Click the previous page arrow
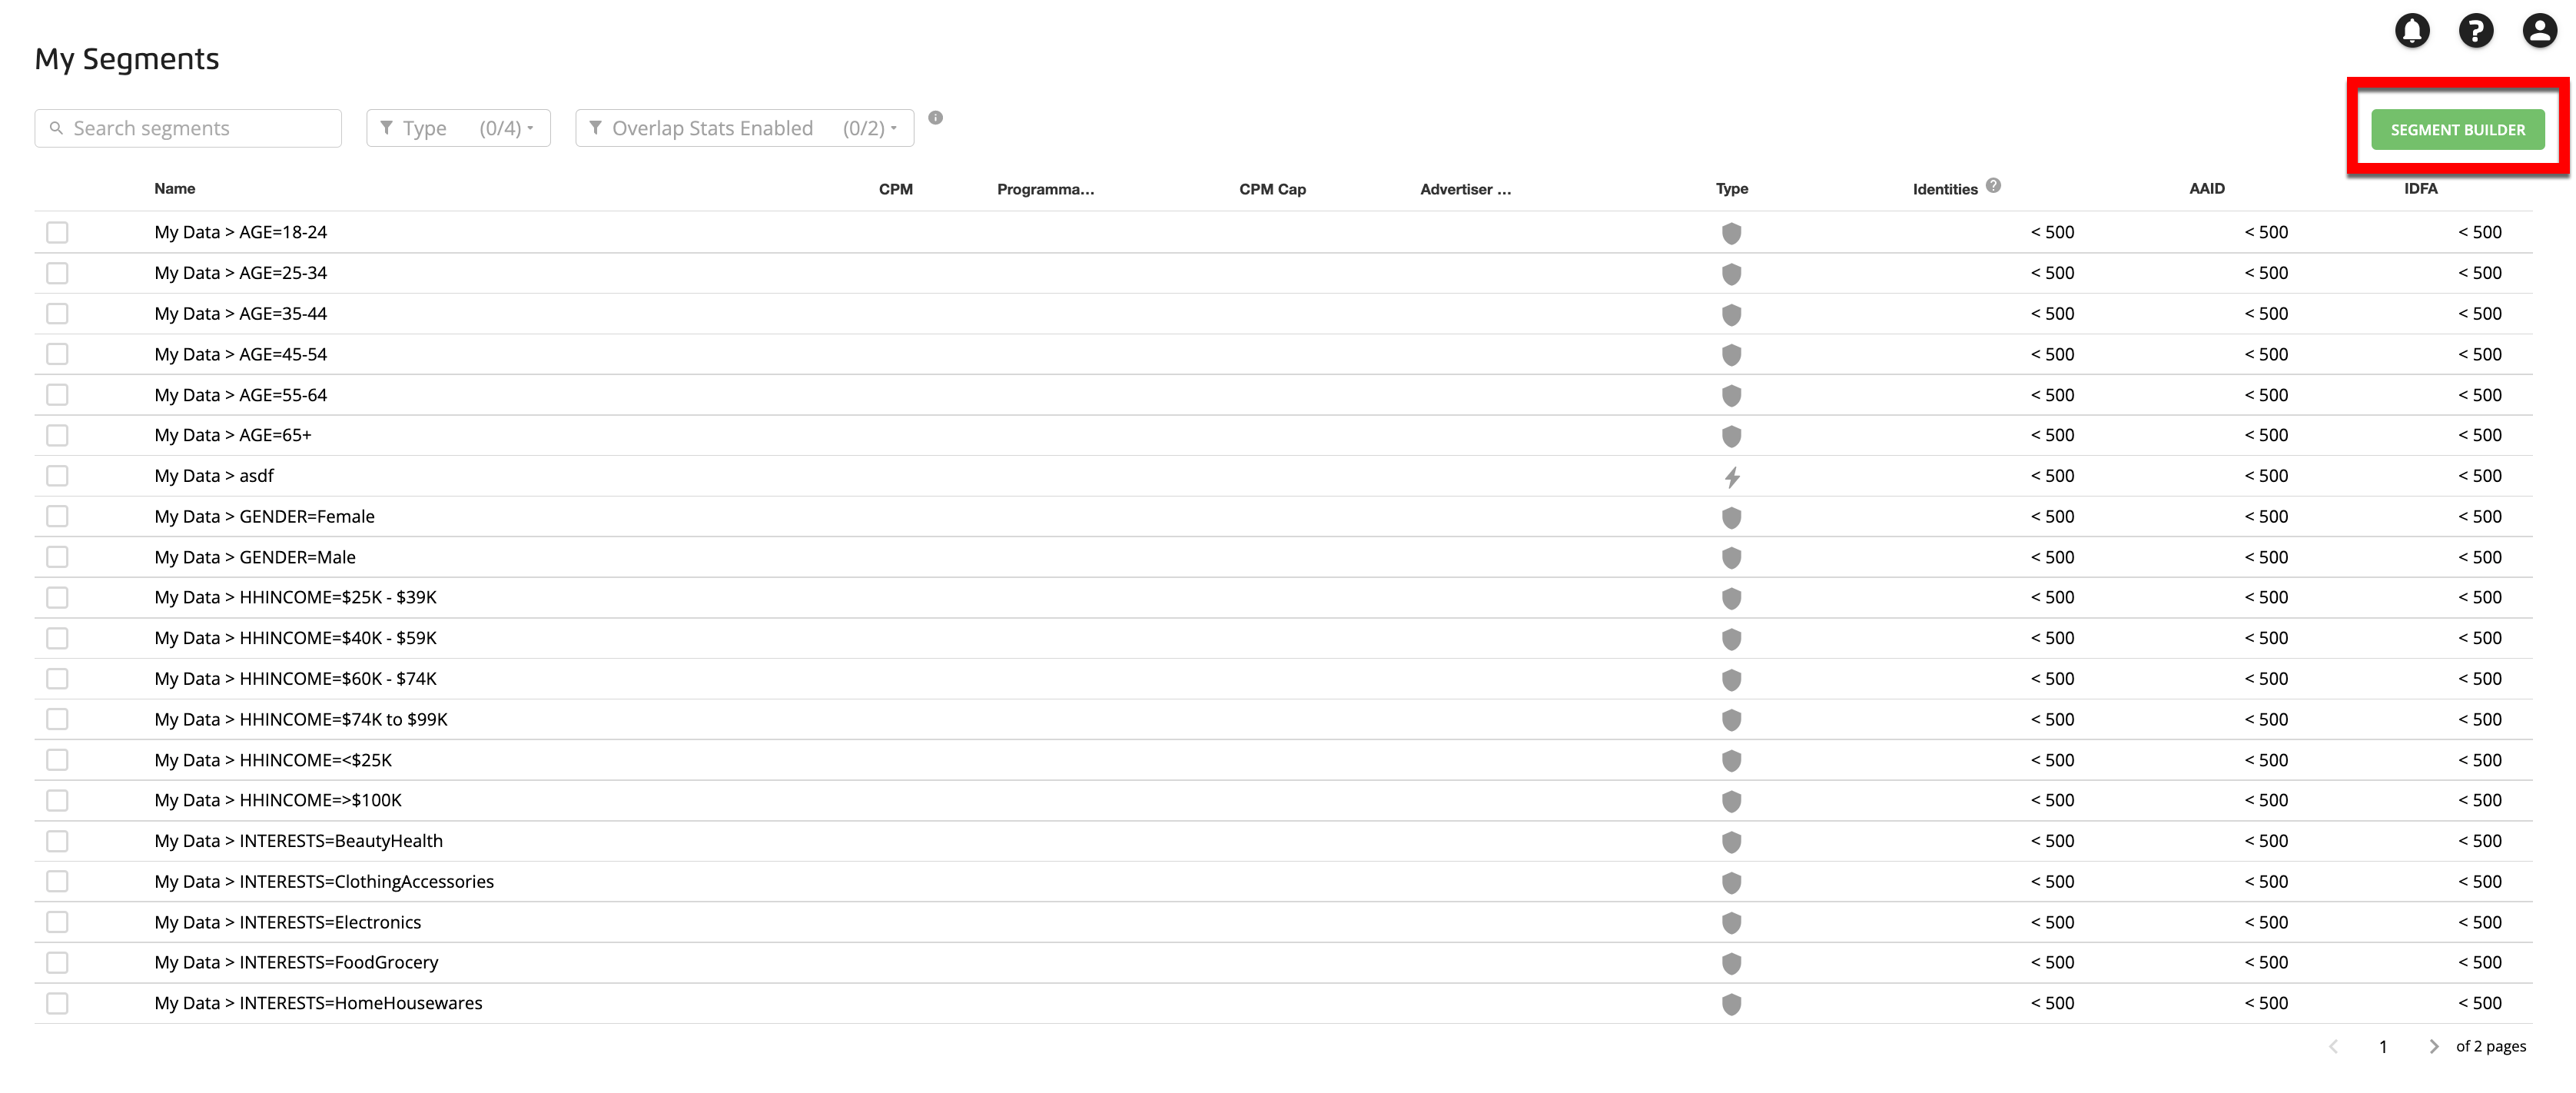This screenshot has height=1093, width=2576. [x=2334, y=1046]
